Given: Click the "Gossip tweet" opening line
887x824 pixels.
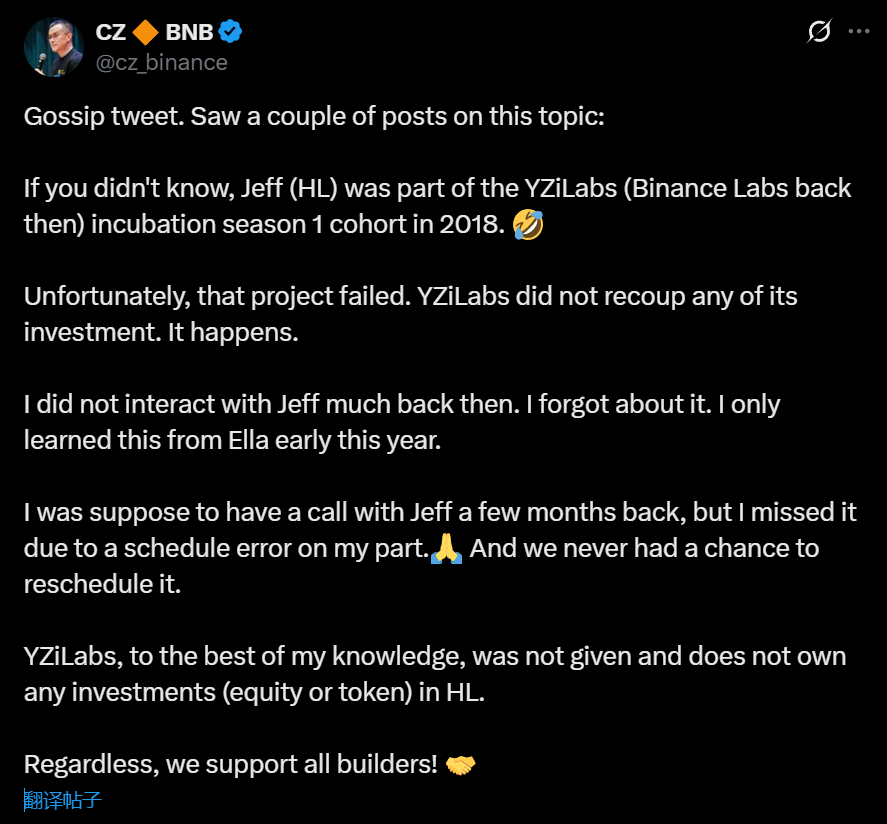Looking at the screenshot, I should point(314,117).
